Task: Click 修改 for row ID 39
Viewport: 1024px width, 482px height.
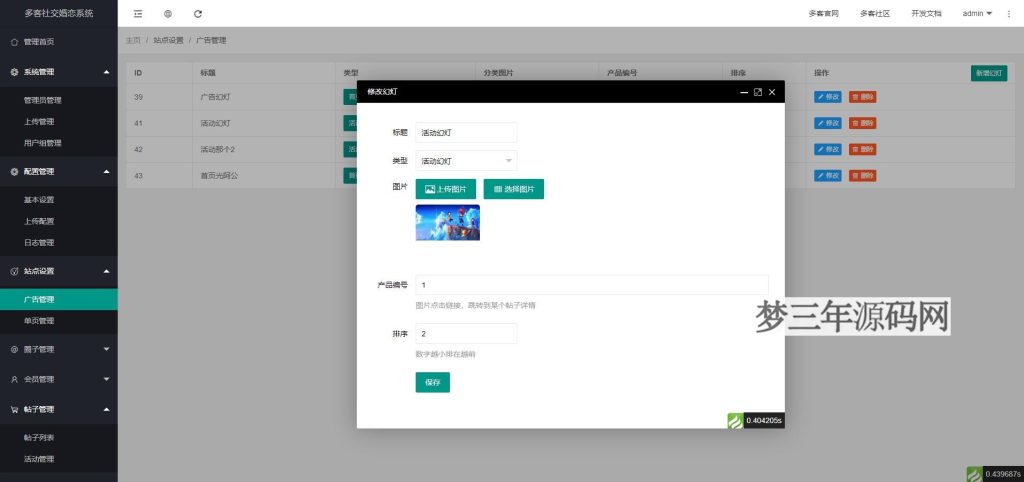Action: (827, 97)
